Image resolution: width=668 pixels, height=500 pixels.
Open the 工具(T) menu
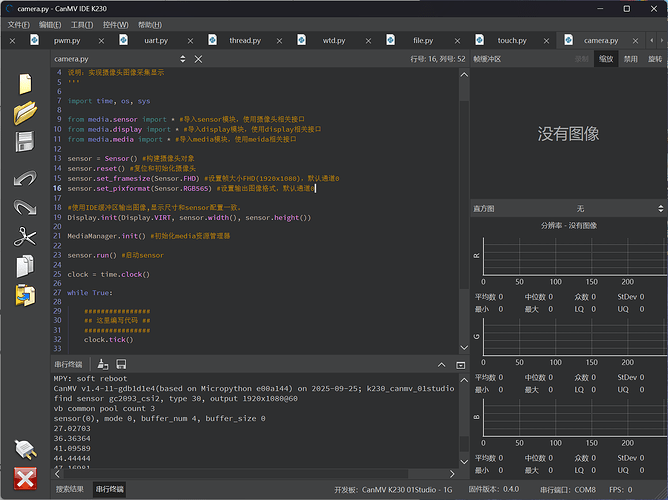(x=82, y=24)
